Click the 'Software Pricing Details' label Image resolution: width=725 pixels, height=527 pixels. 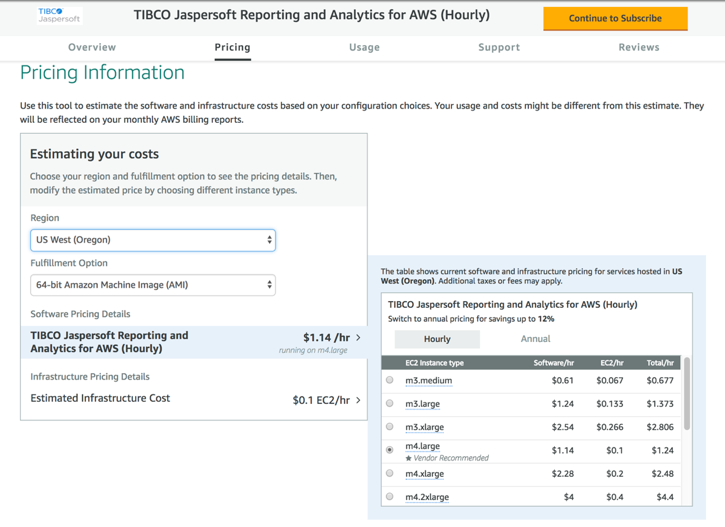(80, 314)
